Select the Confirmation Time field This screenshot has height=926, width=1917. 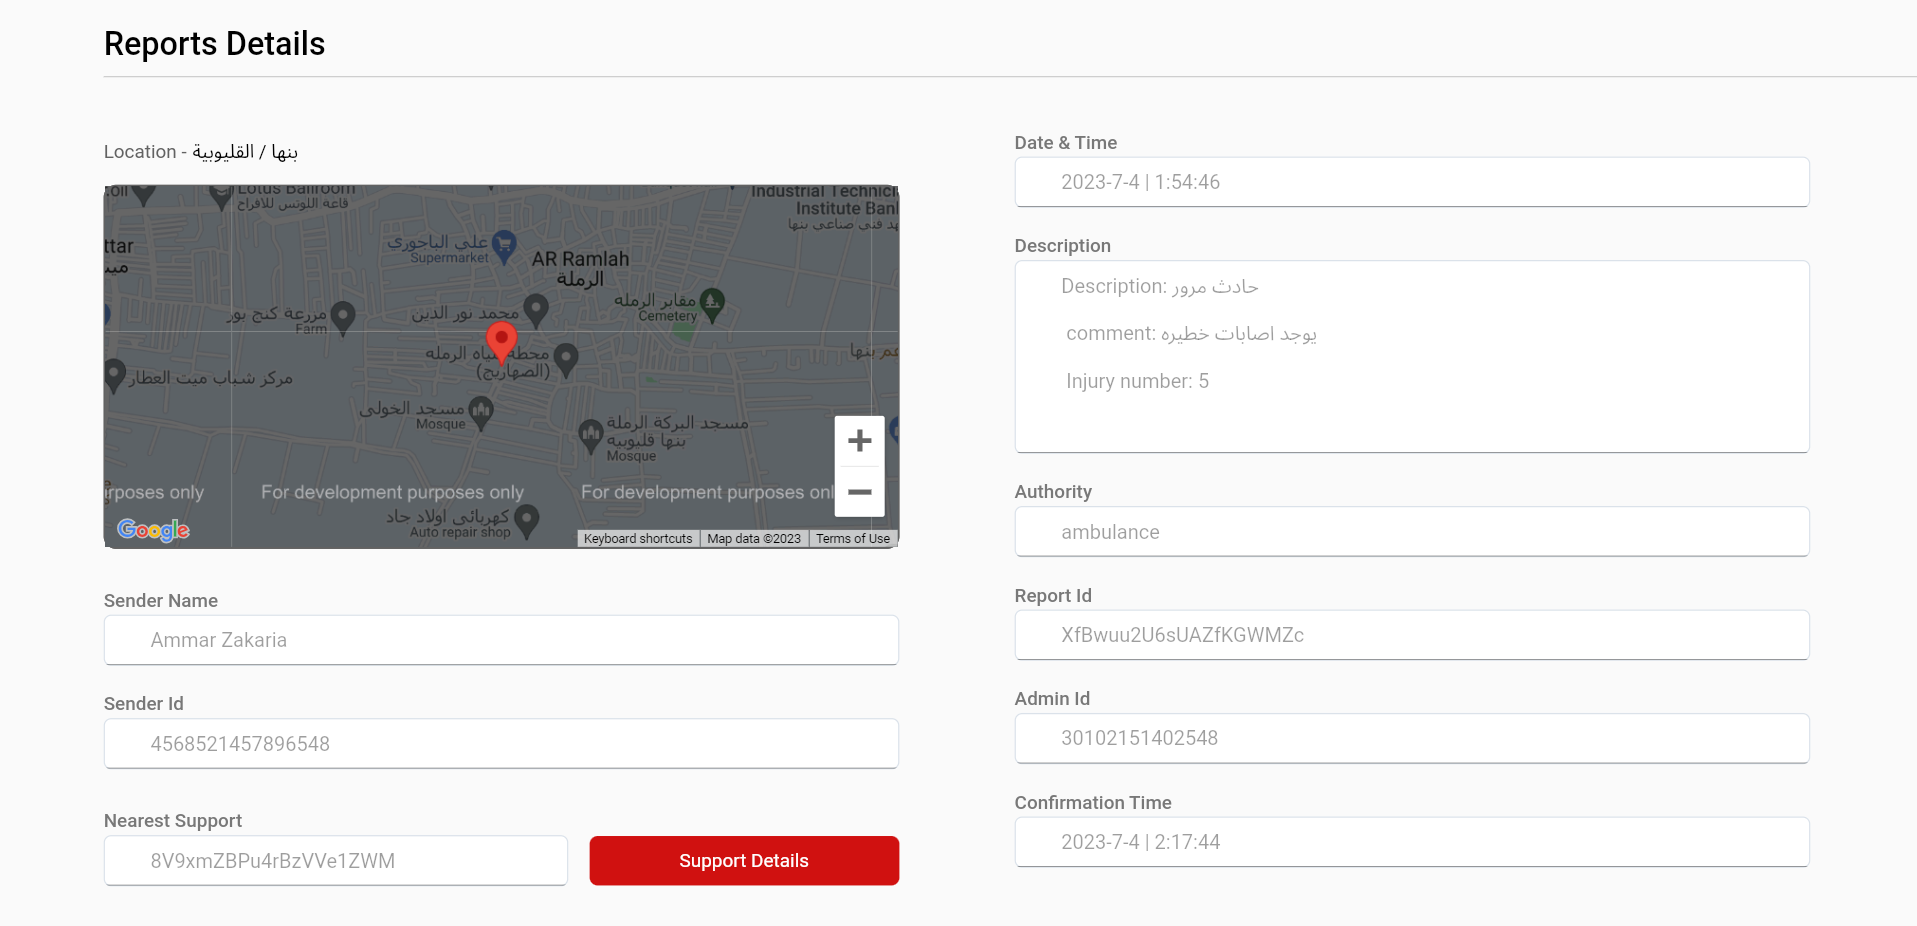coord(1411,841)
